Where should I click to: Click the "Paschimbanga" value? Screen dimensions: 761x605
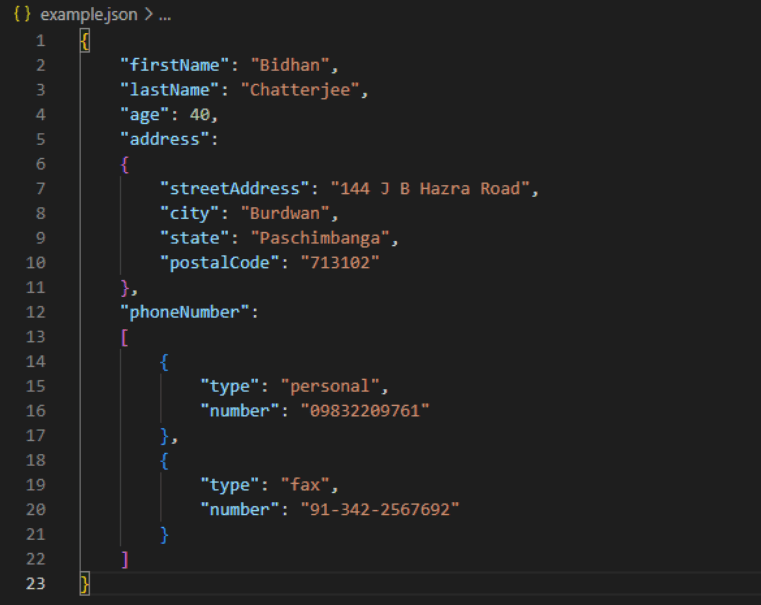click(x=320, y=238)
